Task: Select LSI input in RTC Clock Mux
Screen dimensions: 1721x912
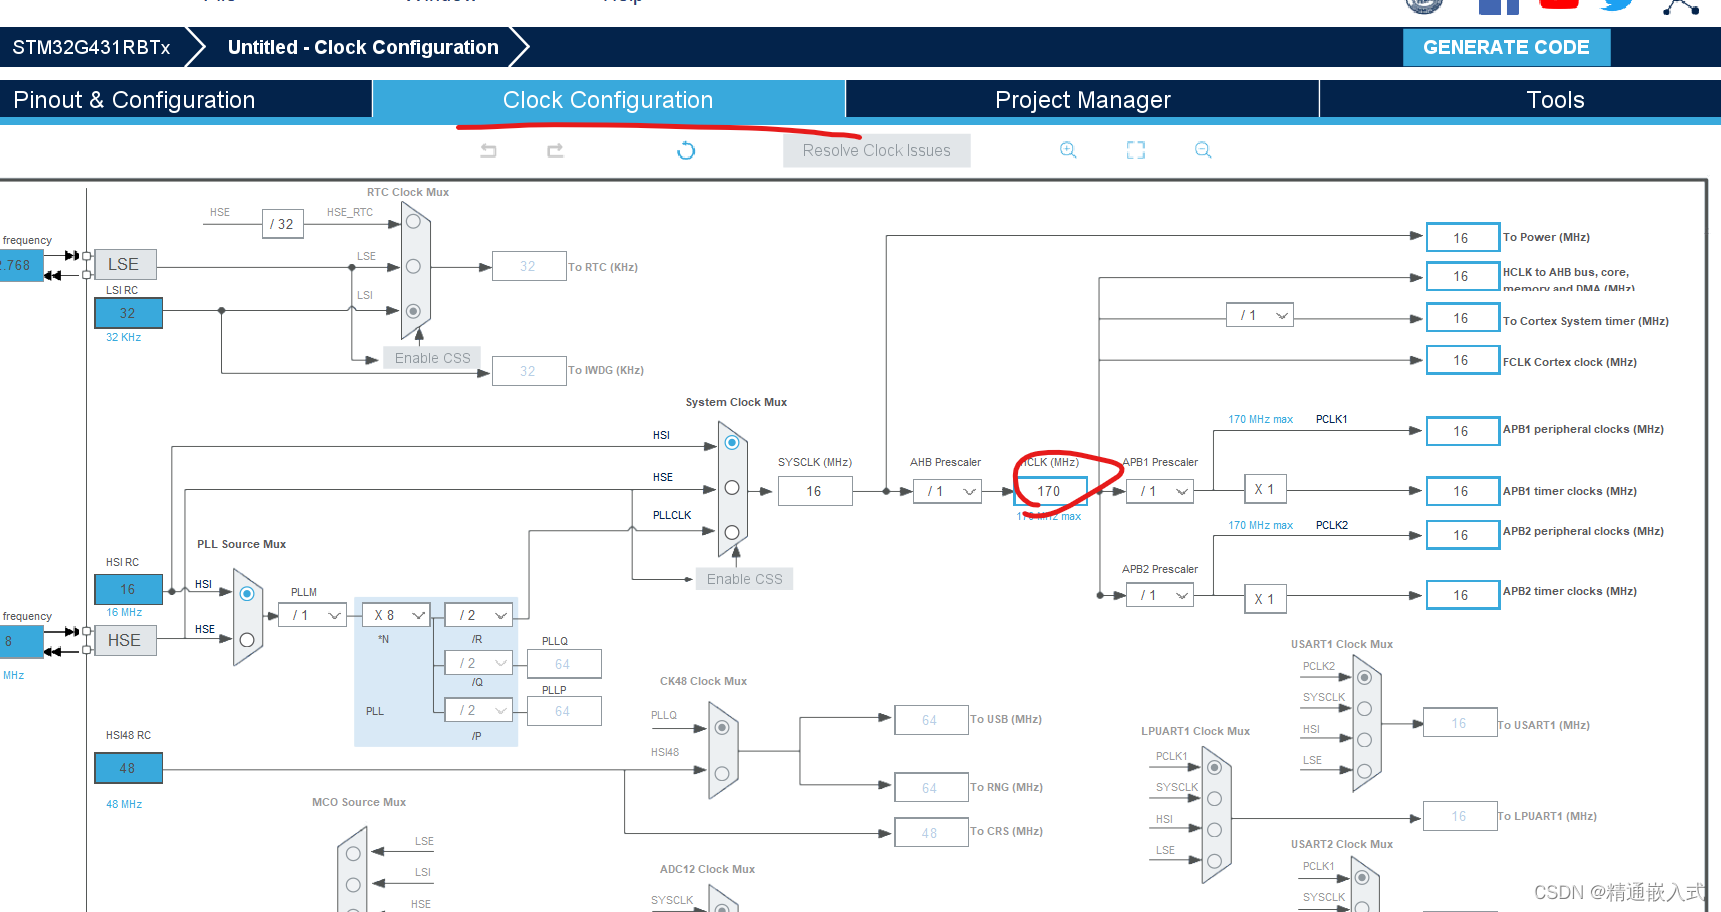Action: coord(413,311)
